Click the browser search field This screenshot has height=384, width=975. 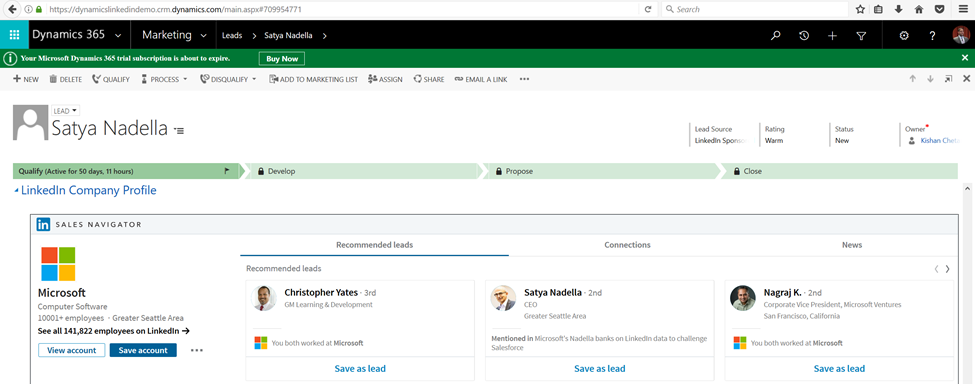(x=754, y=9)
